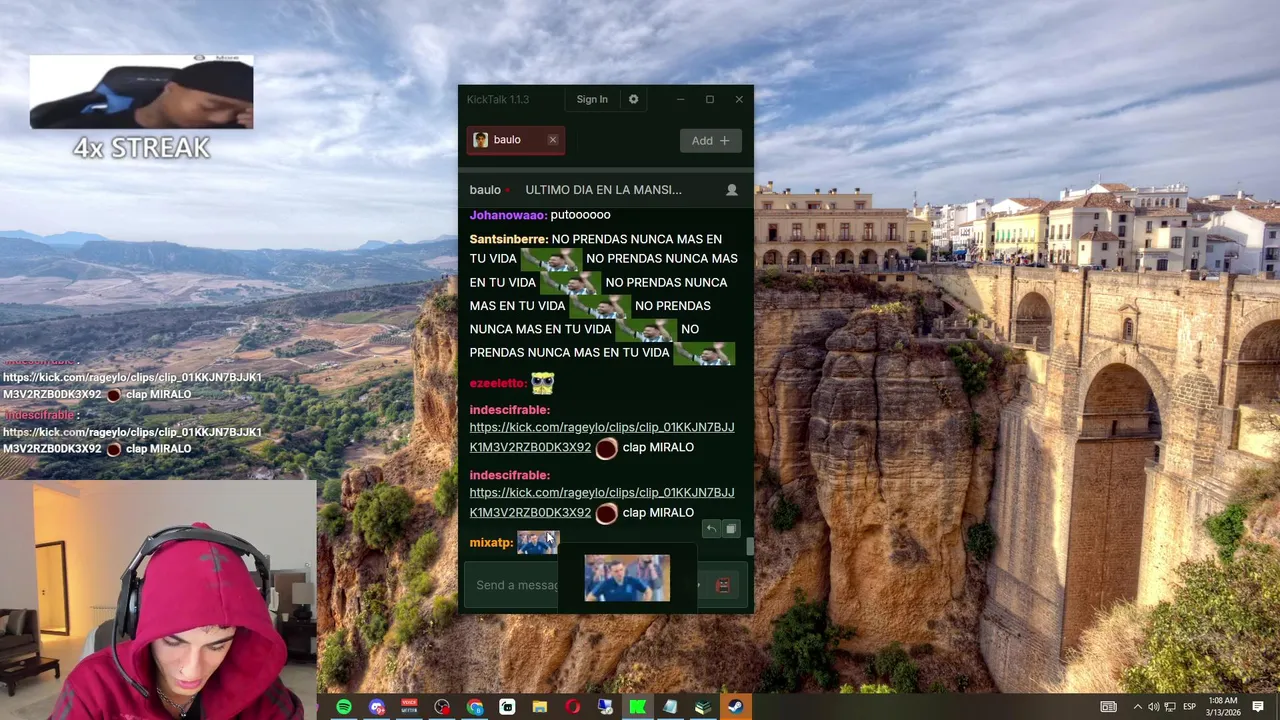
Task: Open File Explorer from taskbar
Action: click(540, 707)
